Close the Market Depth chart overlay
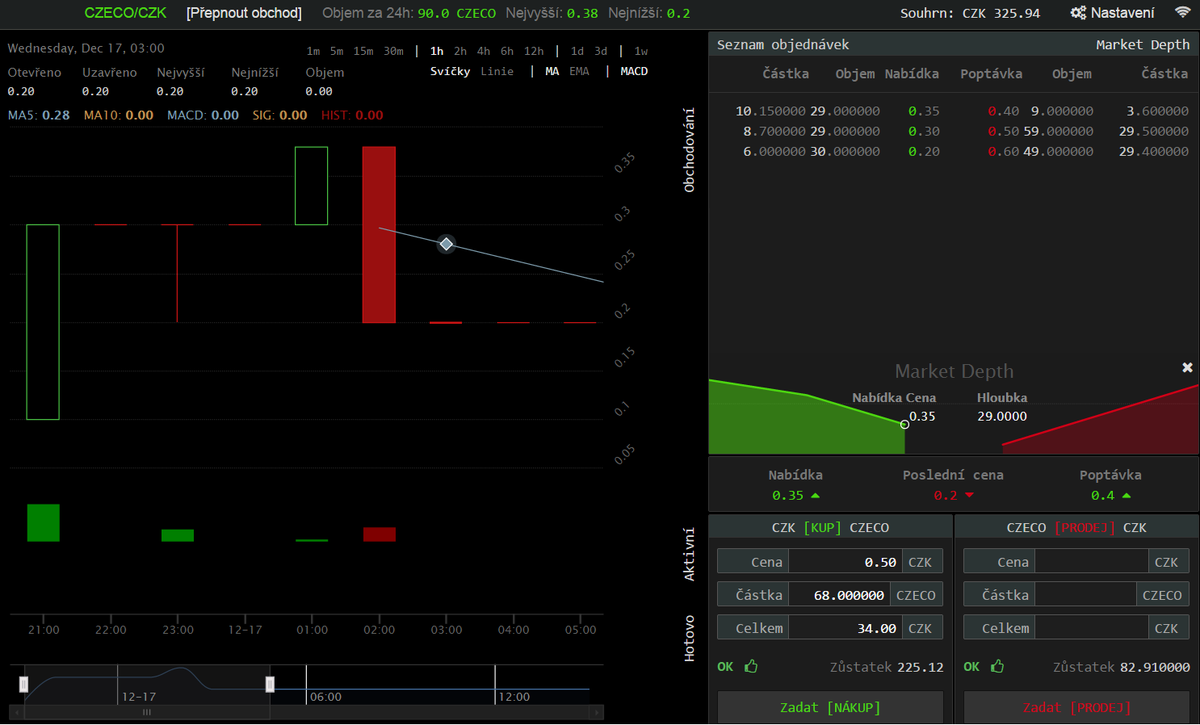Image resolution: width=1200 pixels, height=725 pixels. pyautogui.click(x=1187, y=368)
